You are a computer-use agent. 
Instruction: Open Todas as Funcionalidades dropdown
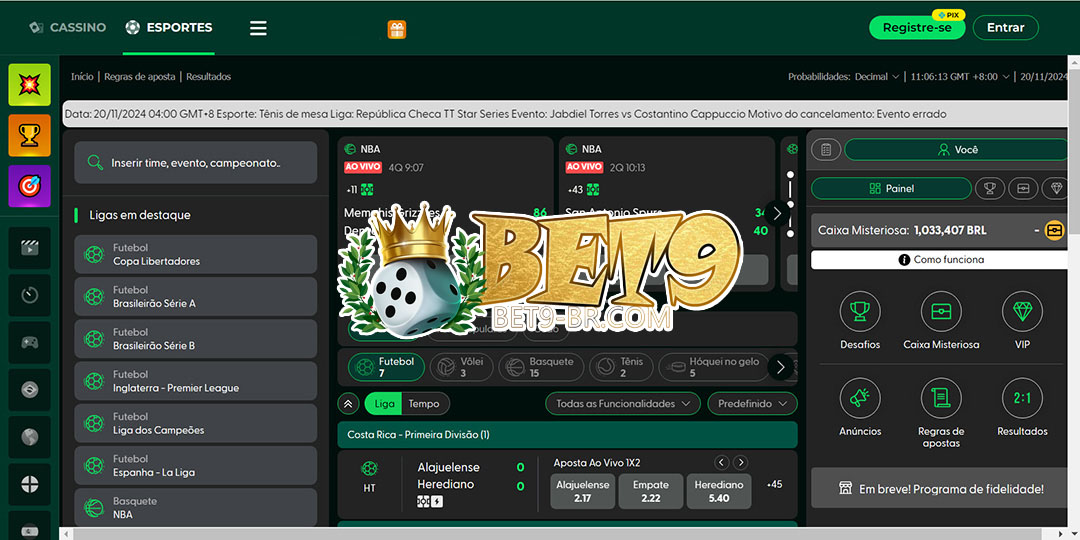coord(623,404)
